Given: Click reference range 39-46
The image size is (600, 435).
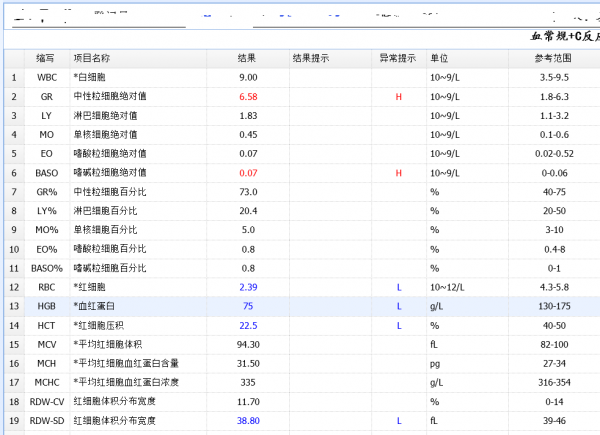Looking at the screenshot, I should coord(554,421).
